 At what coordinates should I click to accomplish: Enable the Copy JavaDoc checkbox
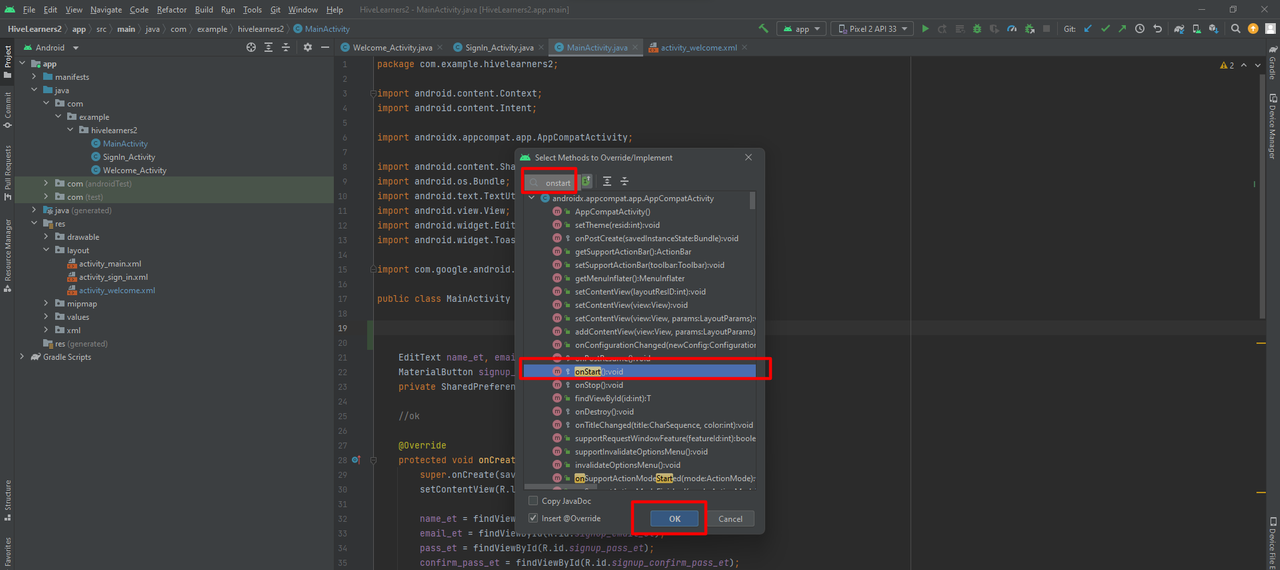point(533,501)
